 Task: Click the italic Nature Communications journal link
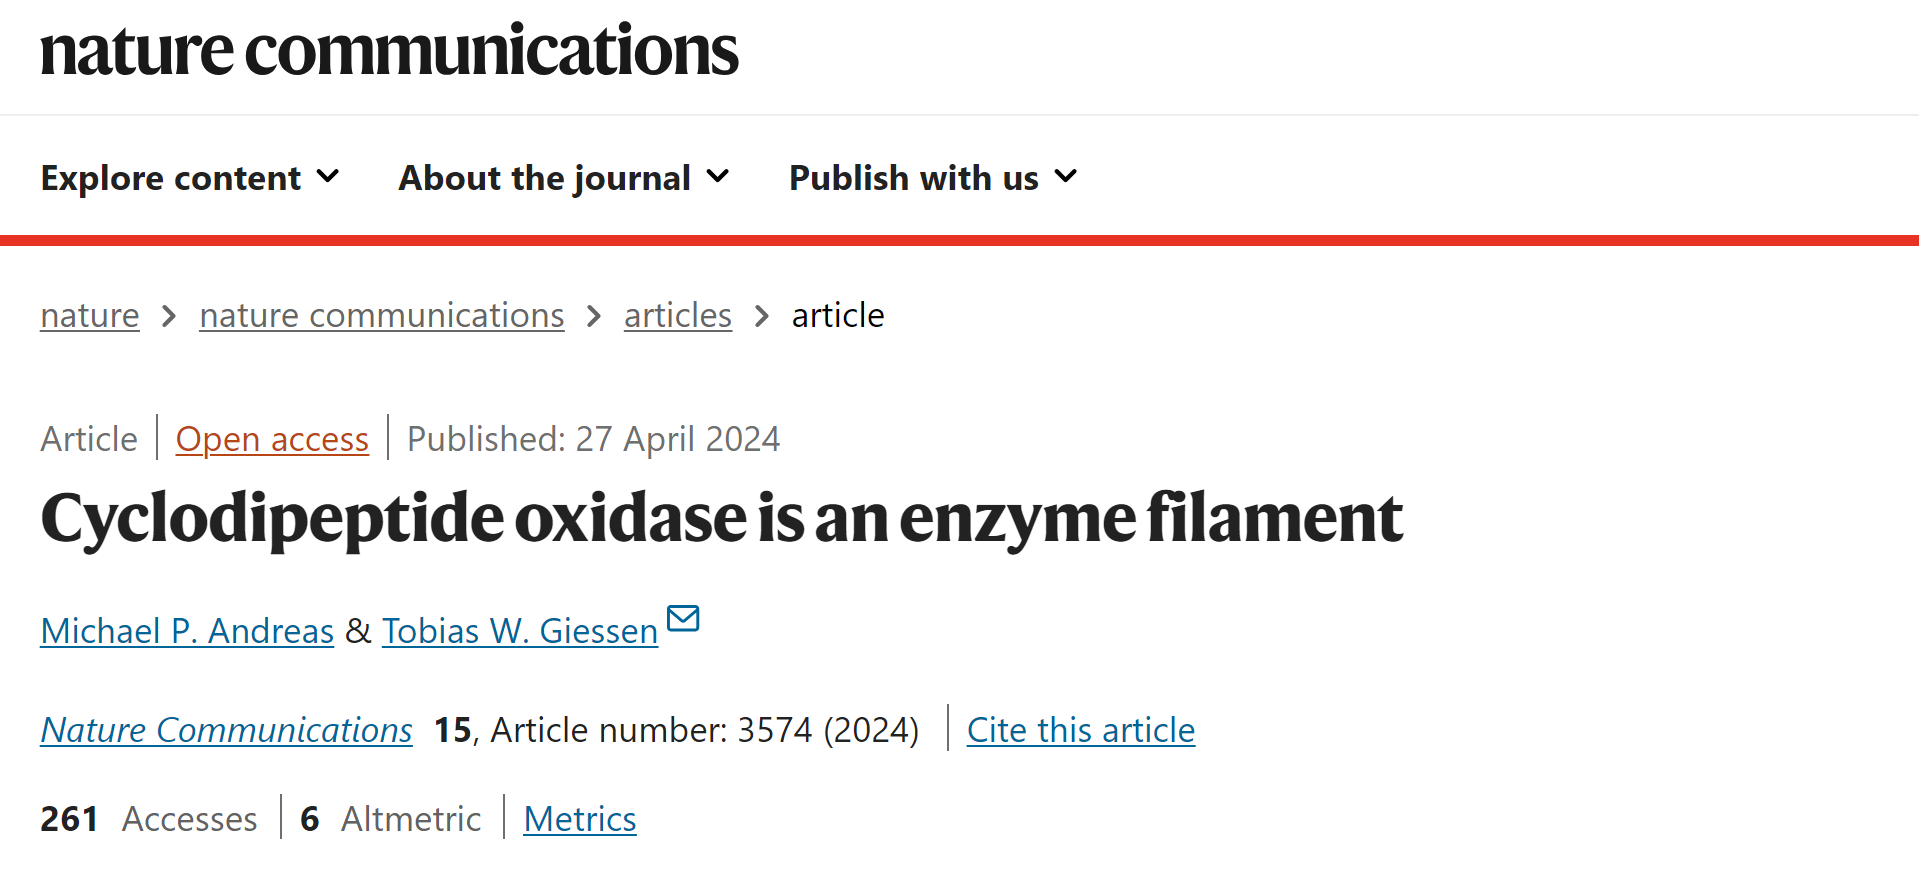[226, 730]
